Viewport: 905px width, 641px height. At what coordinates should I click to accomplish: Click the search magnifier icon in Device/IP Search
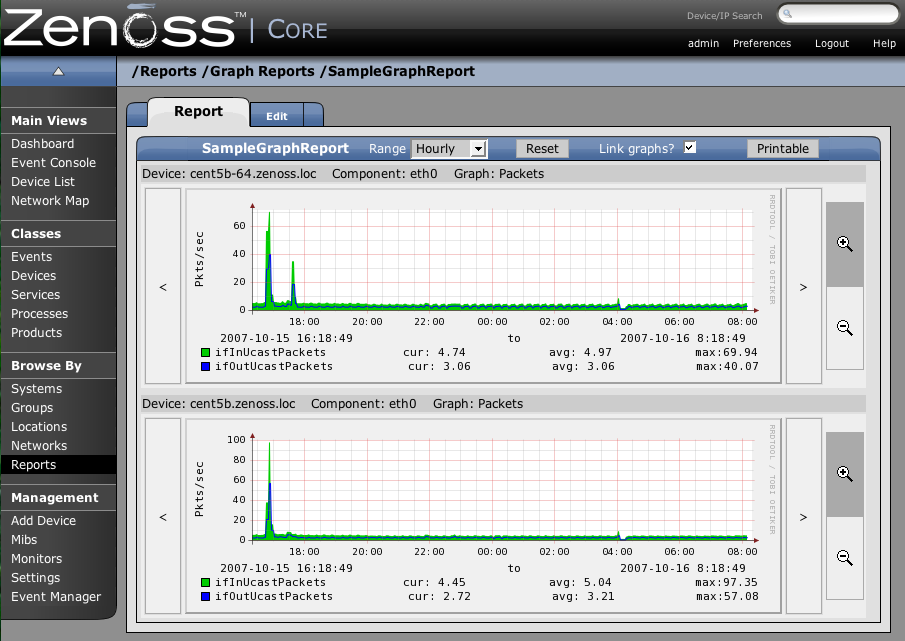(x=787, y=14)
